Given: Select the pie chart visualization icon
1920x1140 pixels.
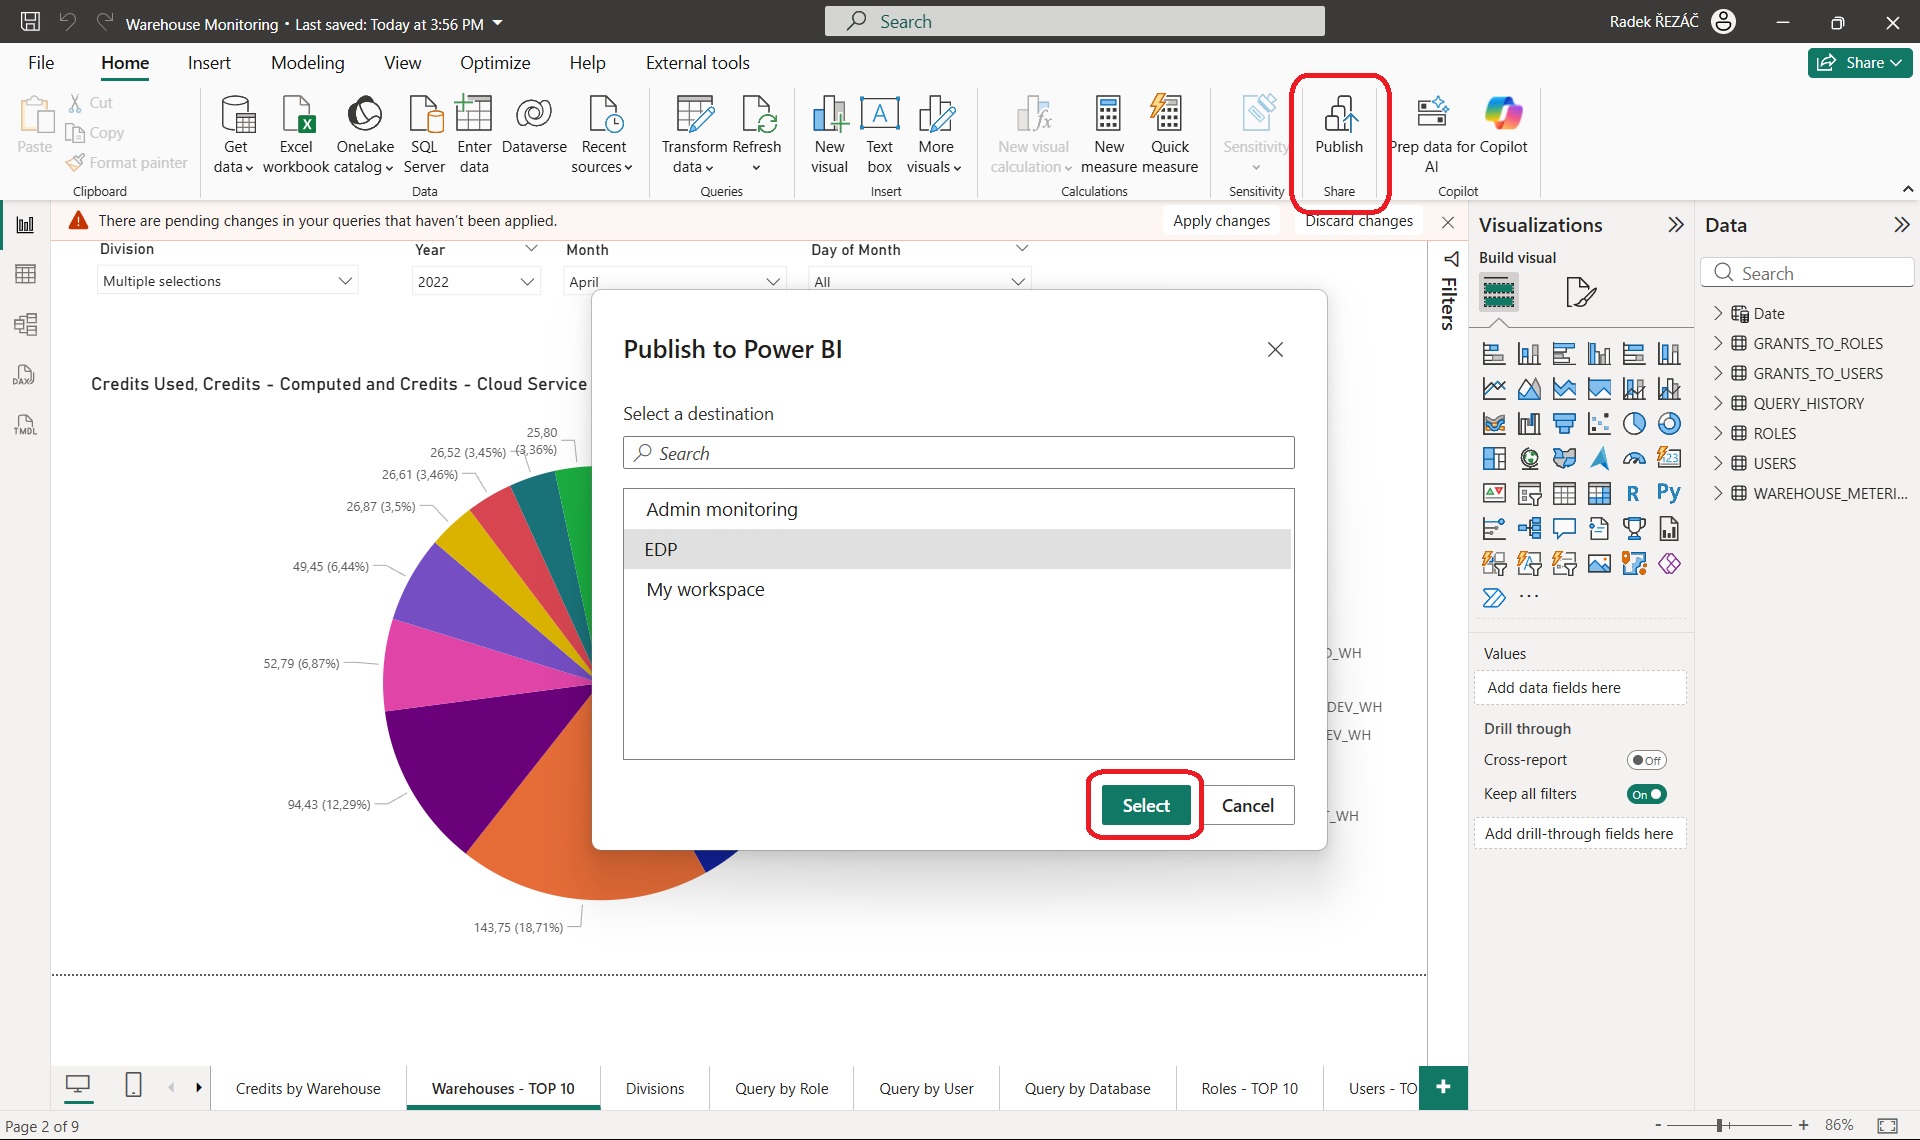Looking at the screenshot, I should (x=1634, y=423).
